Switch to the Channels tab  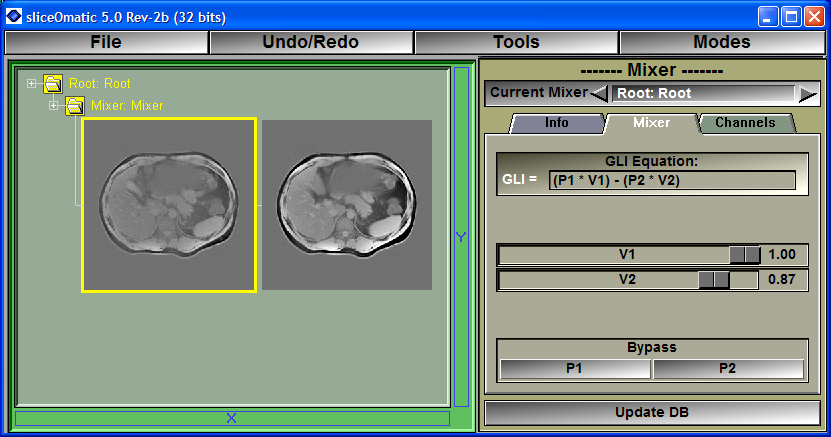pyautogui.click(x=745, y=123)
